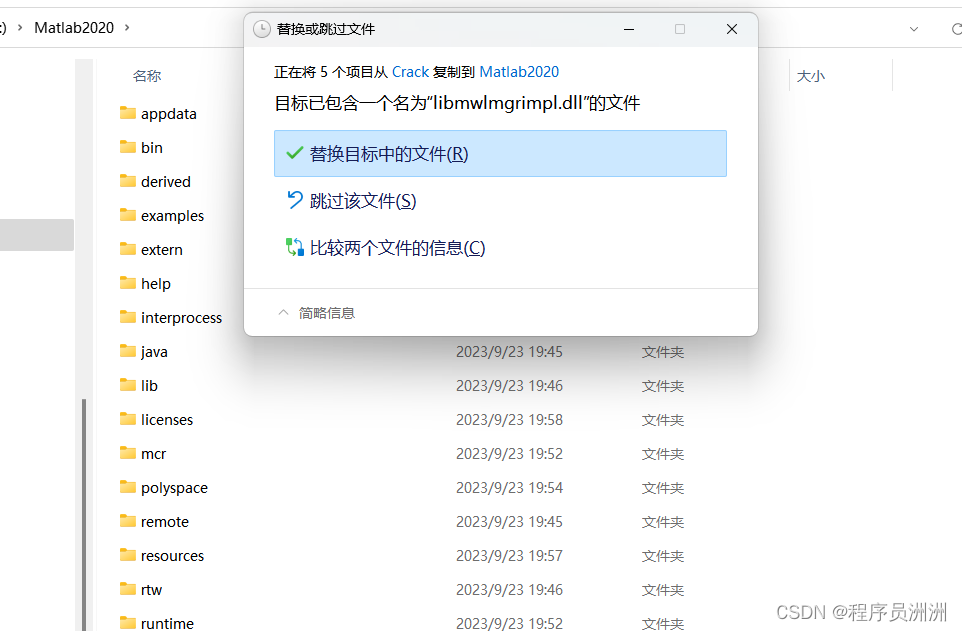Click the bin folder name
962x631 pixels.
(x=152, y=148)
